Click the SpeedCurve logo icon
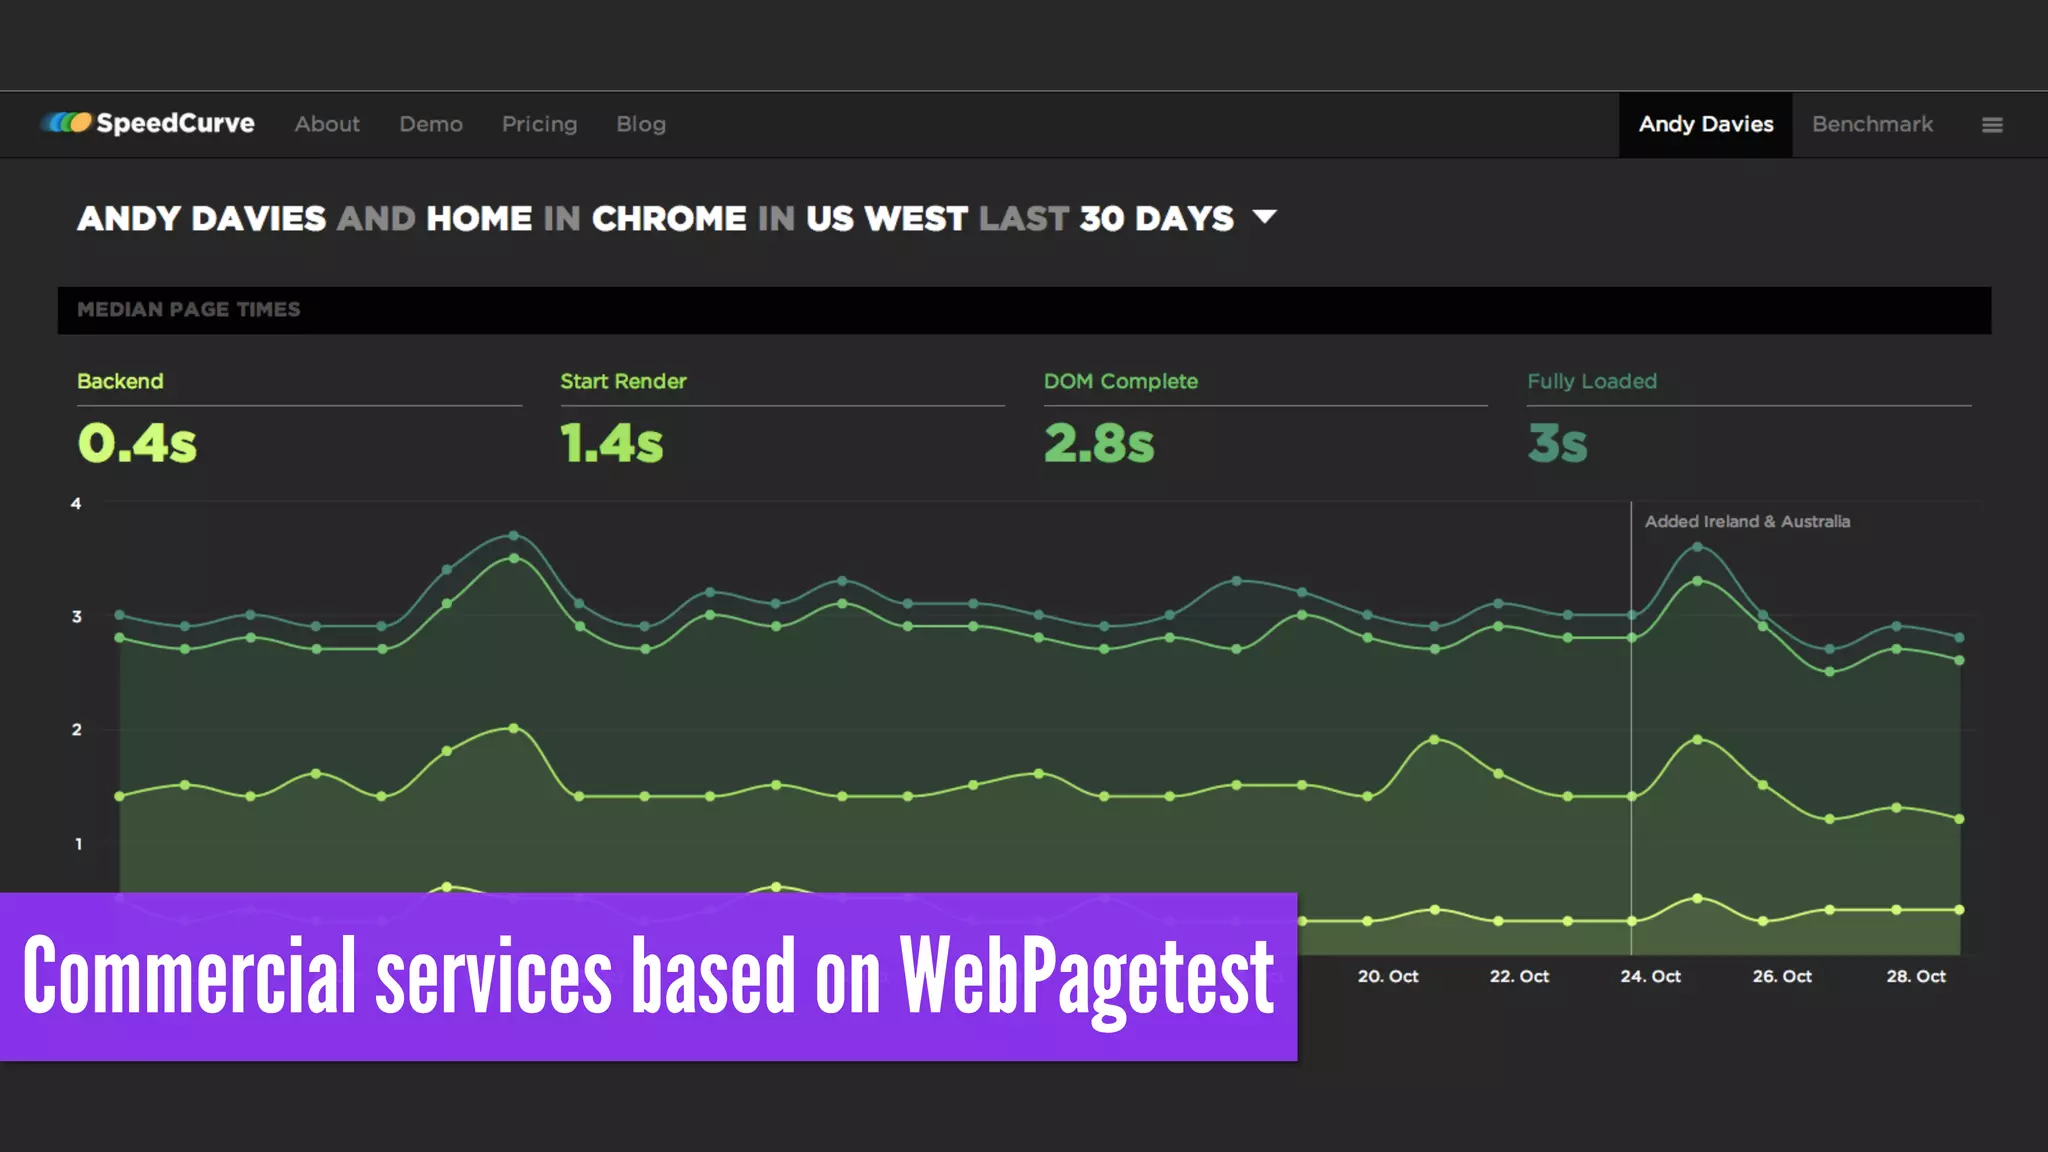2048x1152 pixels. tap(67, 123)
